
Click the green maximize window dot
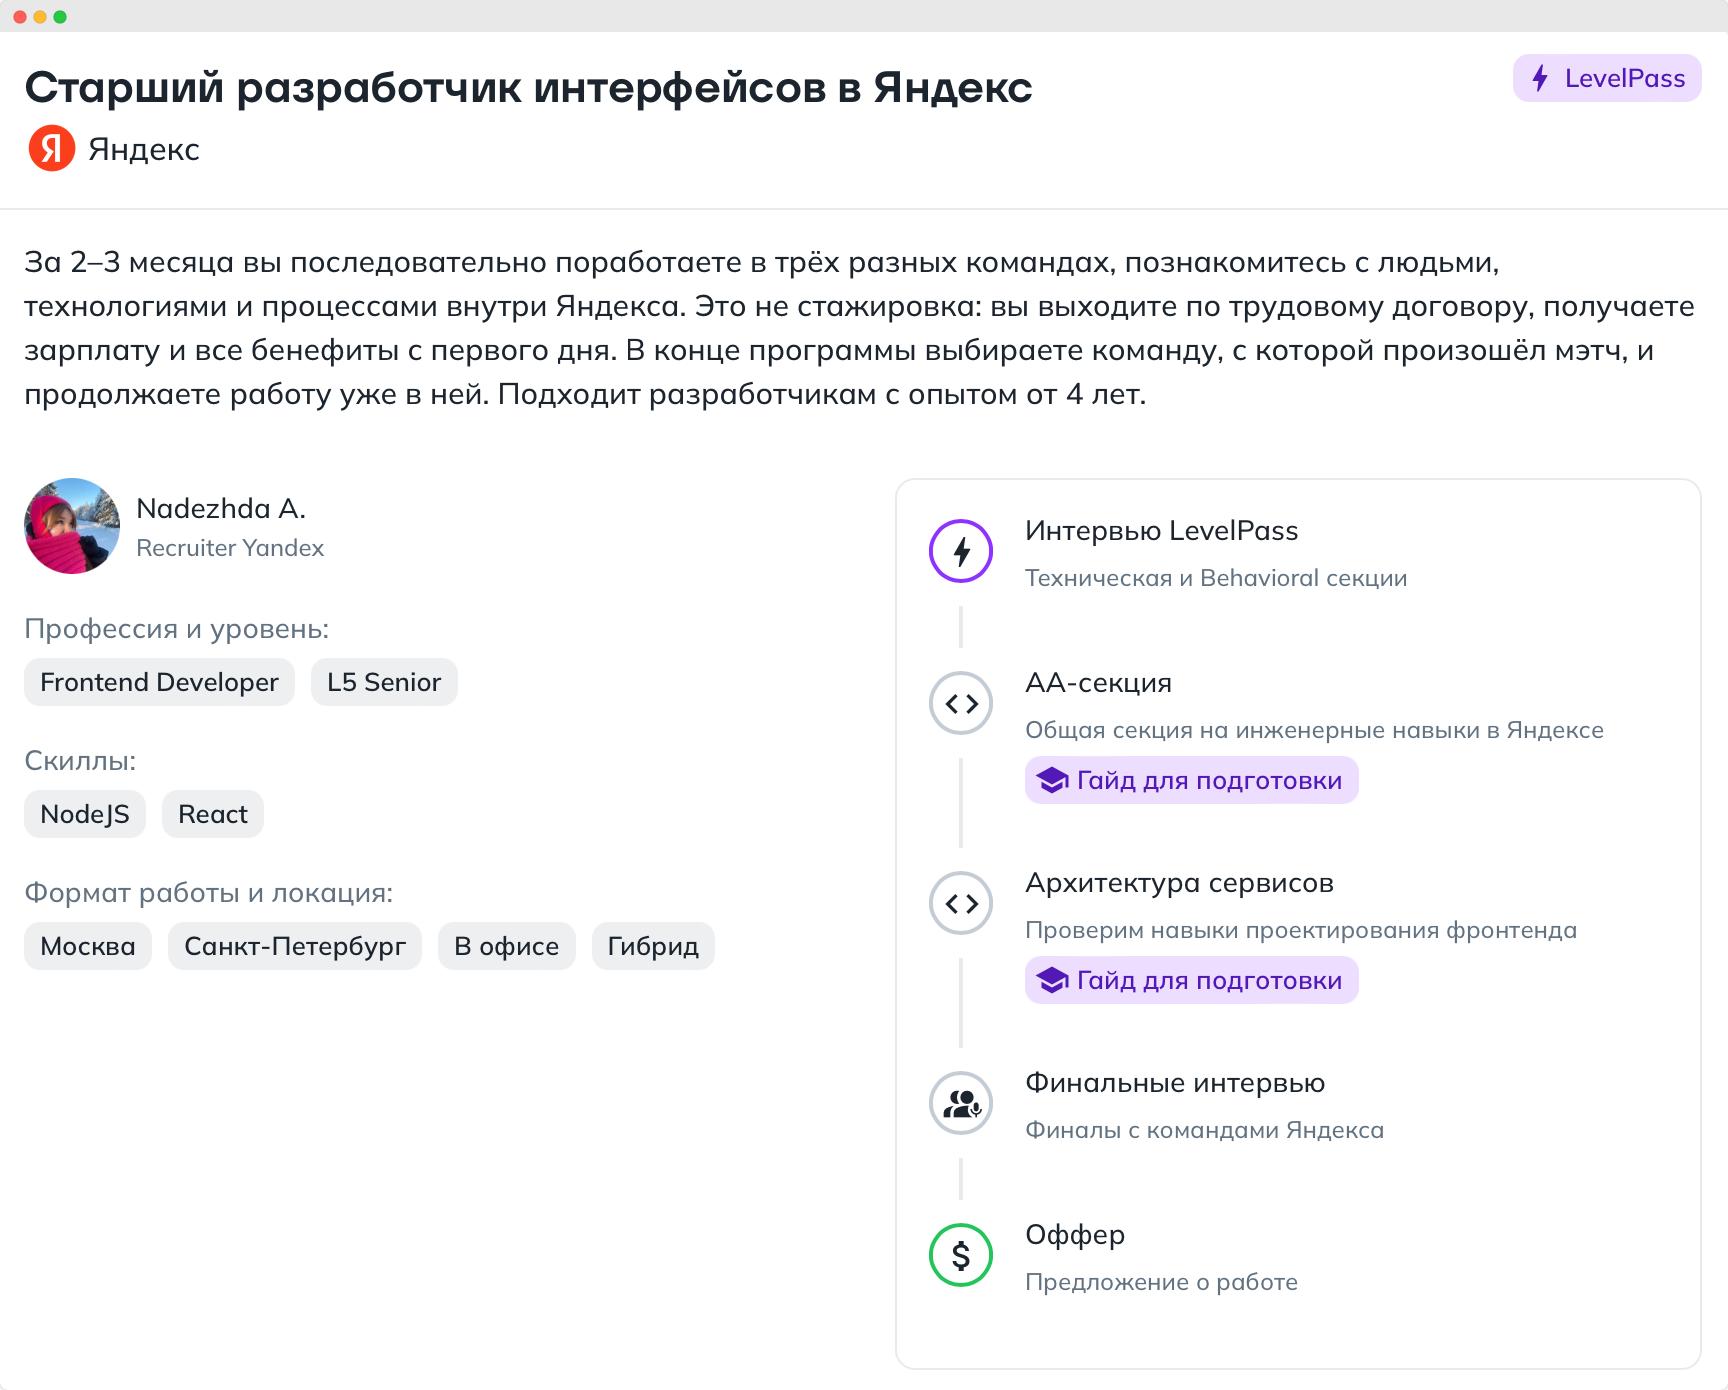[60, 17]
